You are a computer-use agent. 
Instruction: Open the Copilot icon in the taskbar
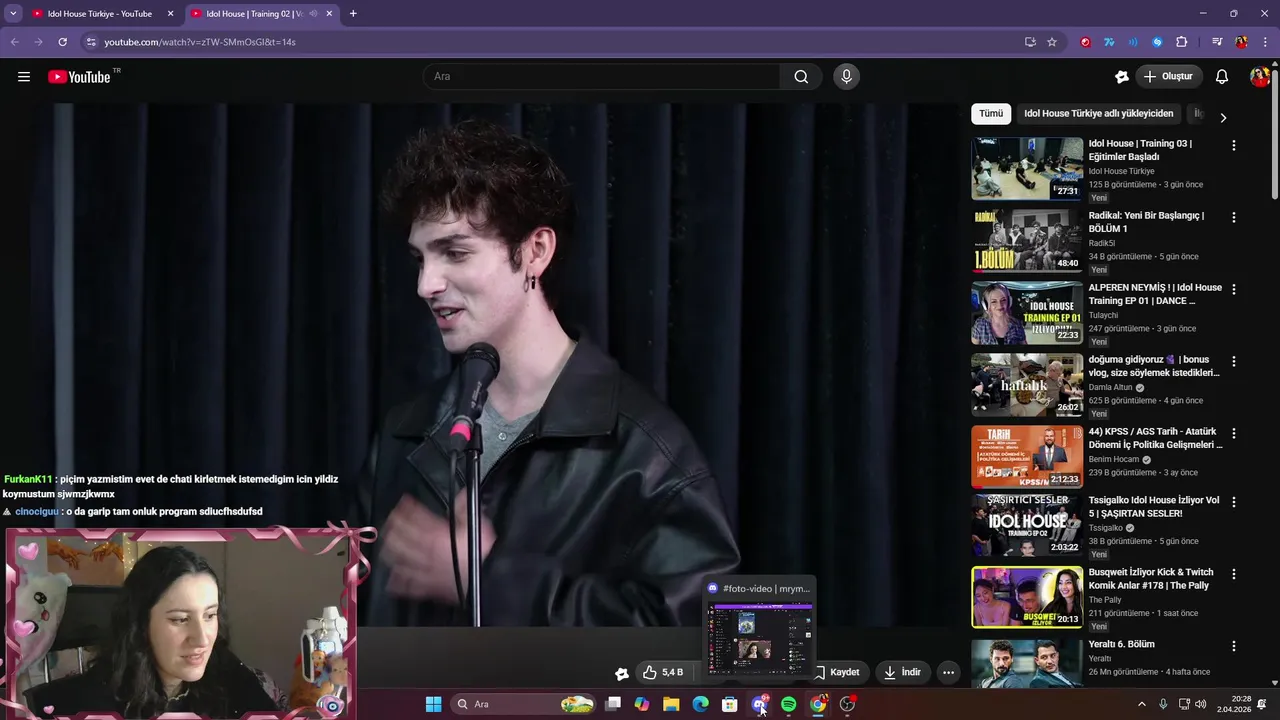(642, 704)
